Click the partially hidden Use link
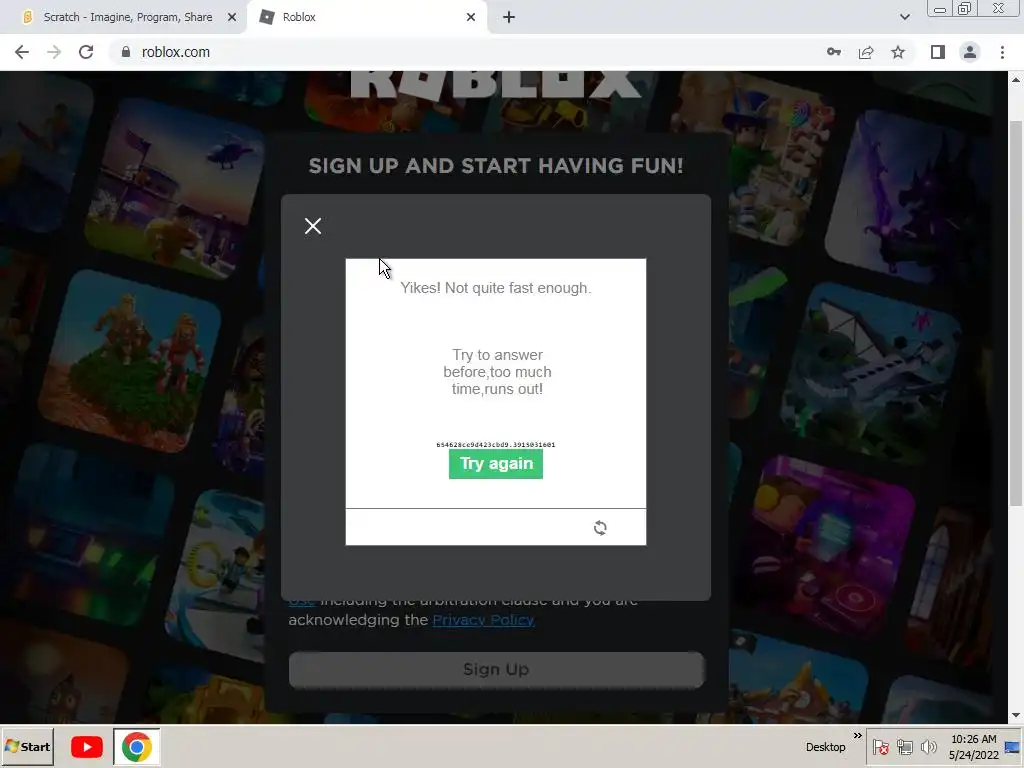 coord(302,601)
